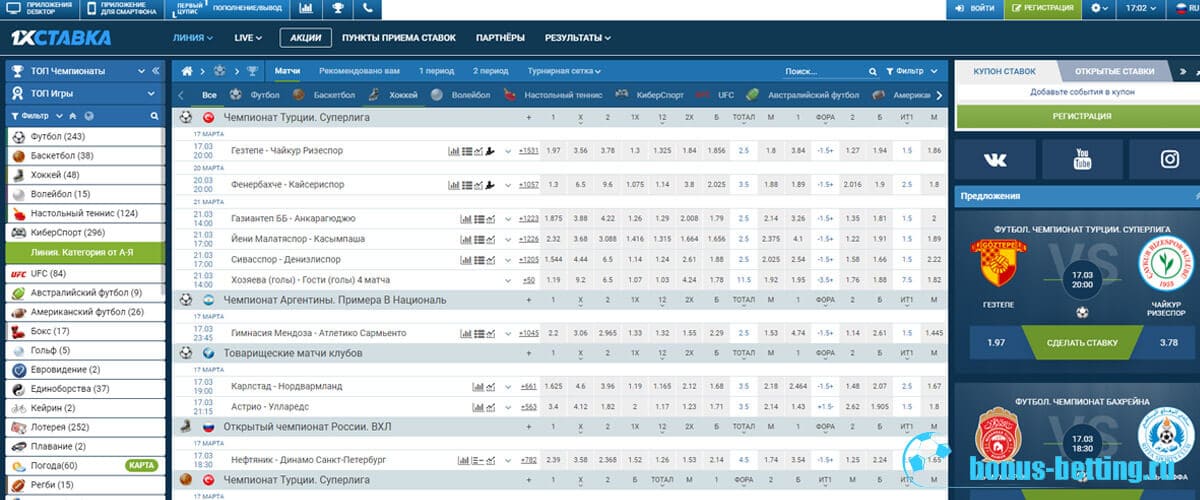Image resolution: width=1200 pixels, height=500 pixels.
Task: Select Волейбол in the sports strip
Action: (461, 95)
